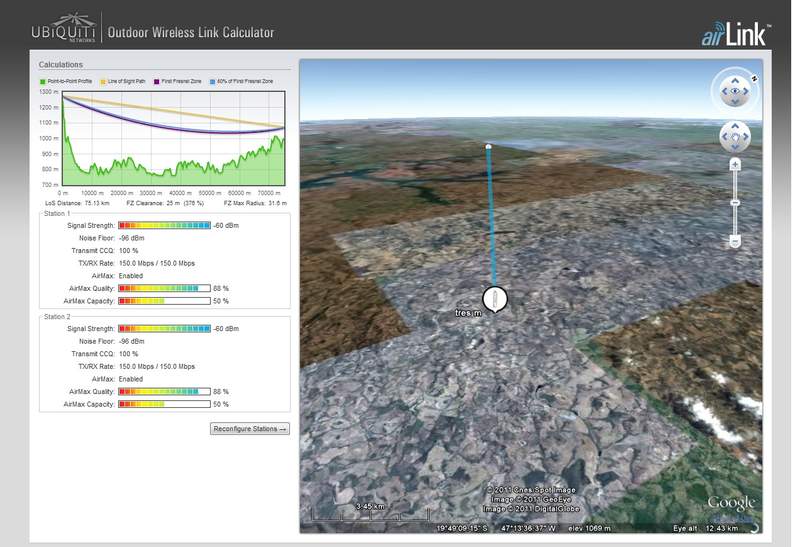Click the tres m station placemark

click(x=494, y=299)
